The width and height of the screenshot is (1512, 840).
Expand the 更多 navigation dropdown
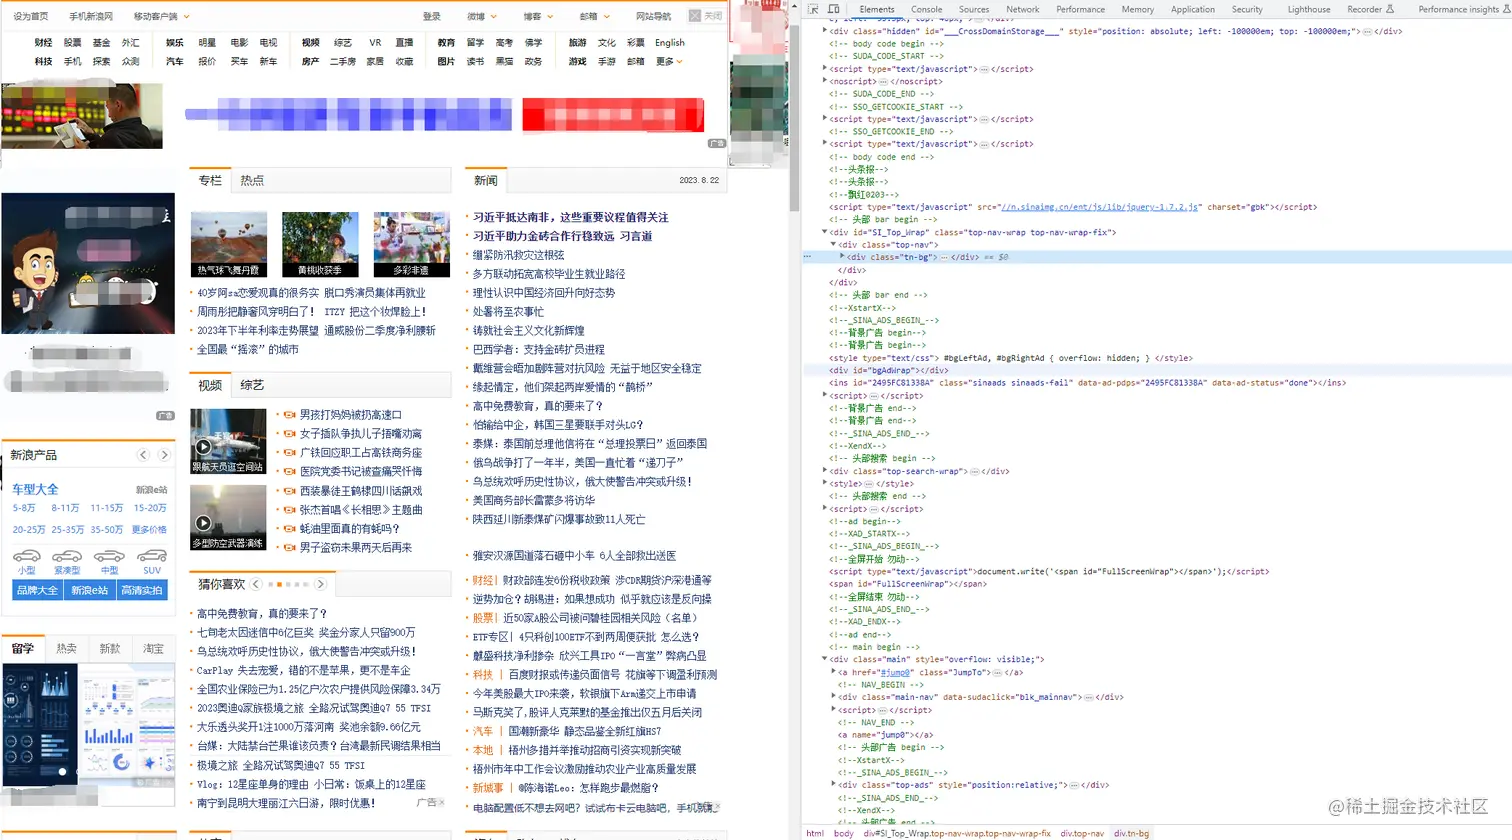669,62
